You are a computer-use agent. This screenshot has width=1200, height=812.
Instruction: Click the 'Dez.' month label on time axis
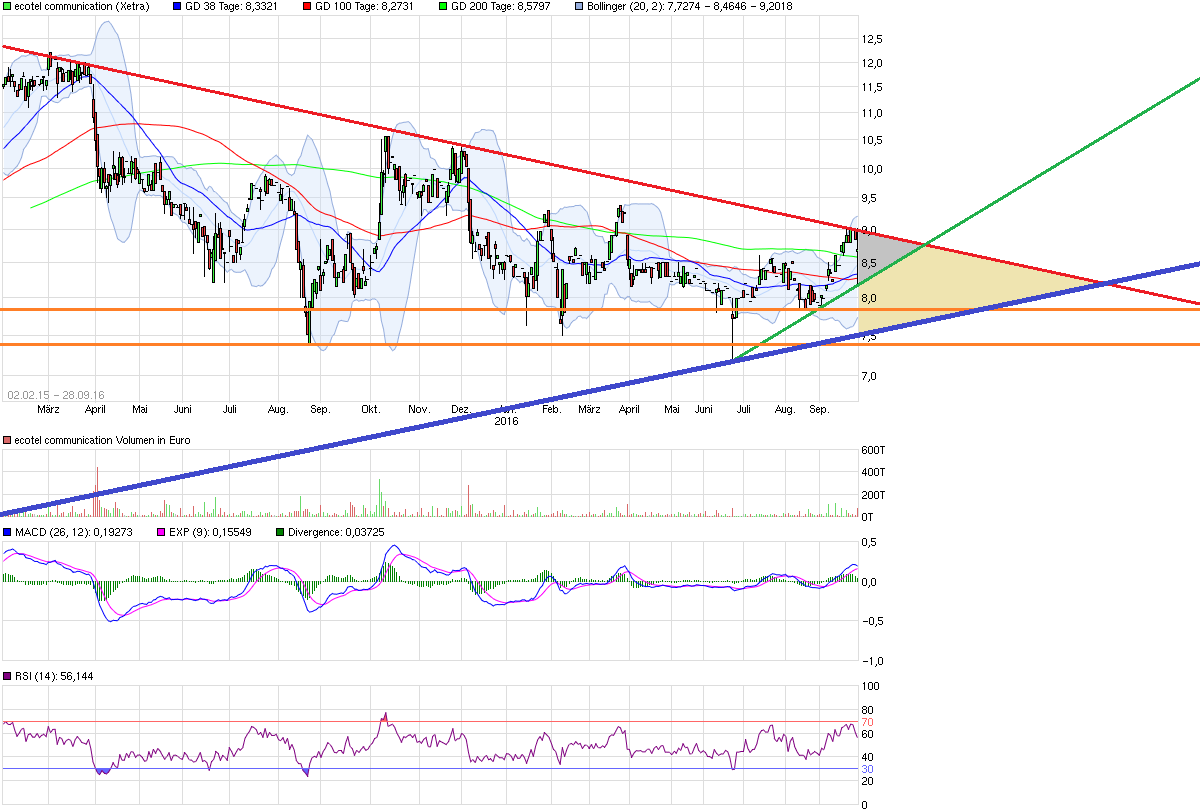click(461, 410)
